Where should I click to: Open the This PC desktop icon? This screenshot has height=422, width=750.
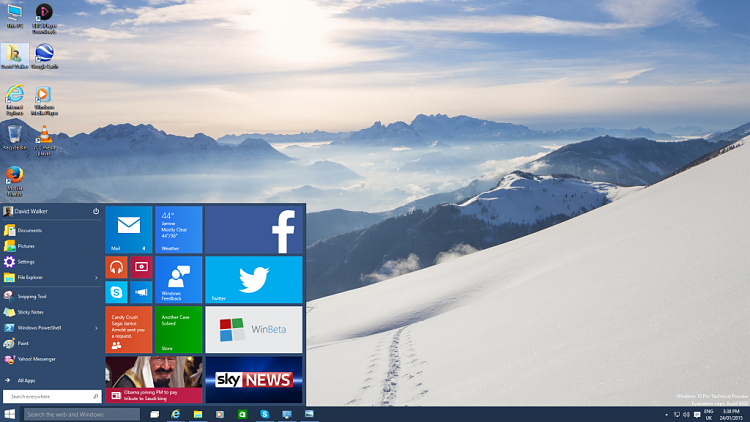click(14, 17)
